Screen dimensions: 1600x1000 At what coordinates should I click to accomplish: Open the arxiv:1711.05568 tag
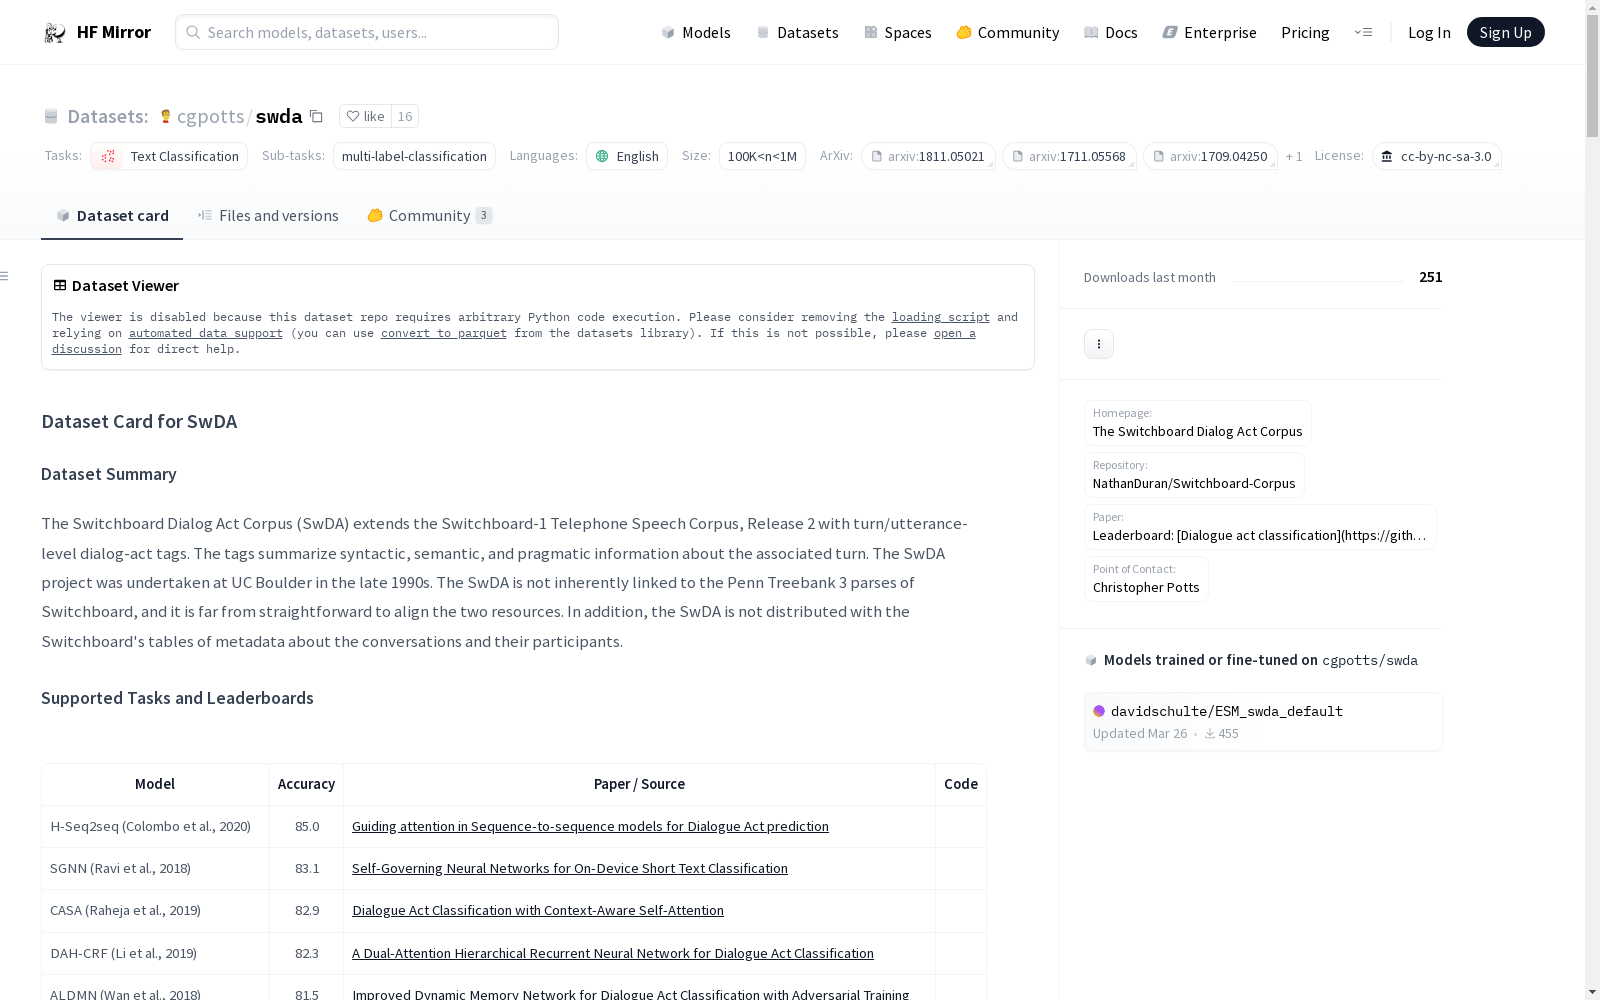[x=1069, y=156]
